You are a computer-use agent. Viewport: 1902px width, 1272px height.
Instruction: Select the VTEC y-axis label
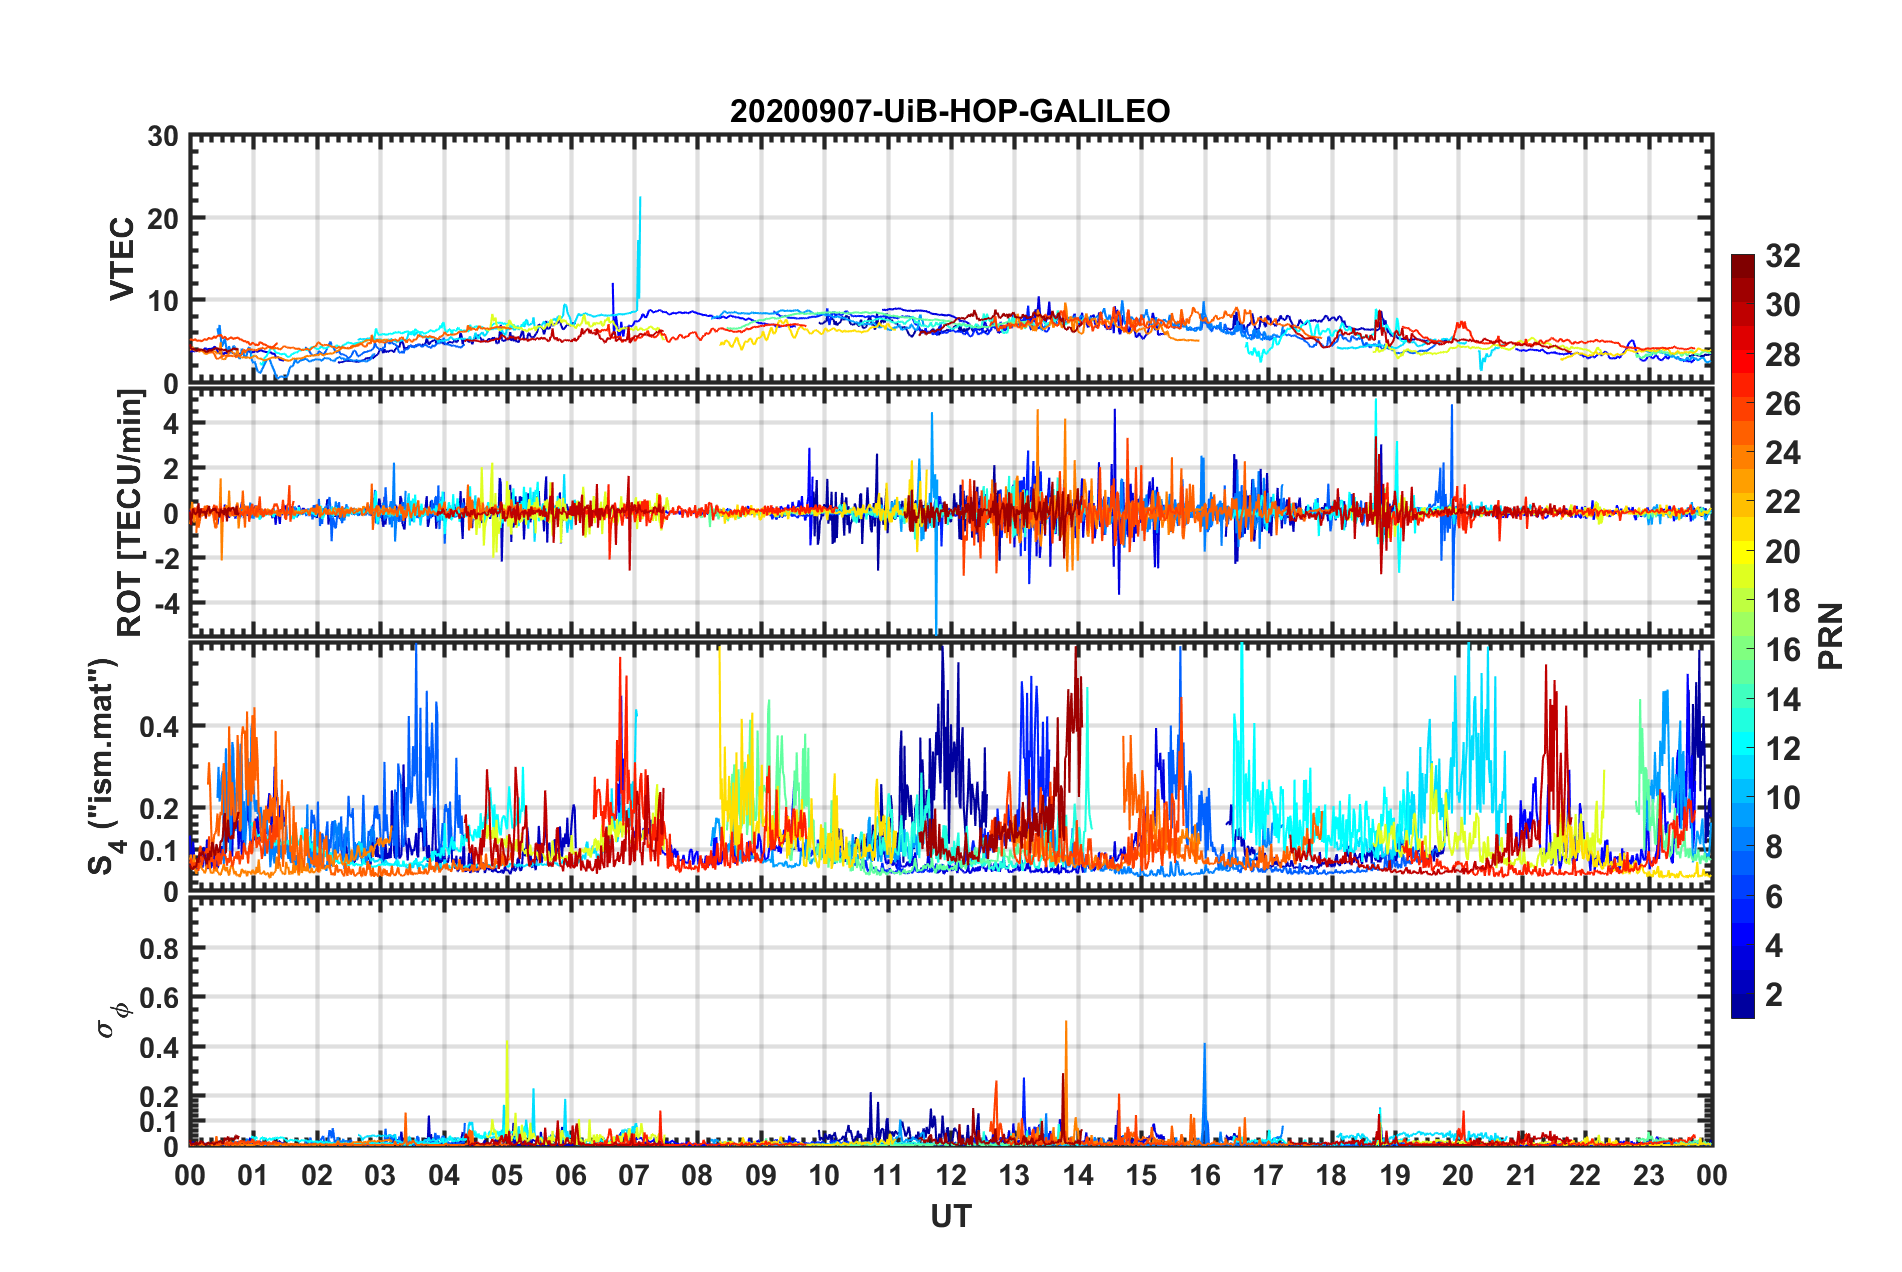pyautogui.click(x=122, y=259)
